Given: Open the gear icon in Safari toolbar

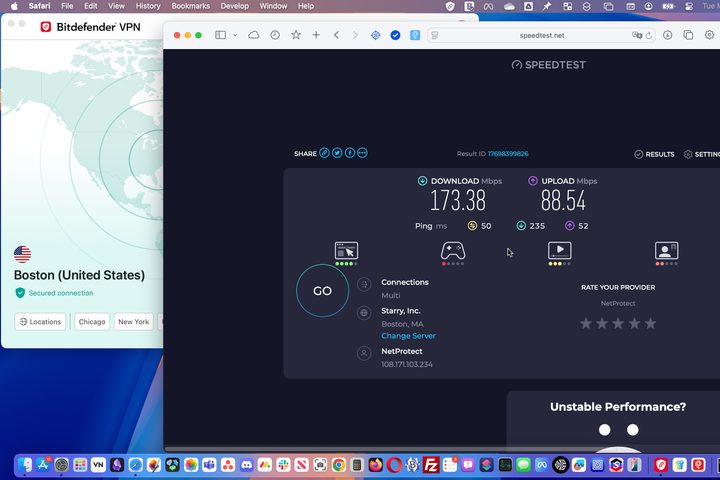Looking at the screenshot, I should pyautogui.click(x=709, y=35).
